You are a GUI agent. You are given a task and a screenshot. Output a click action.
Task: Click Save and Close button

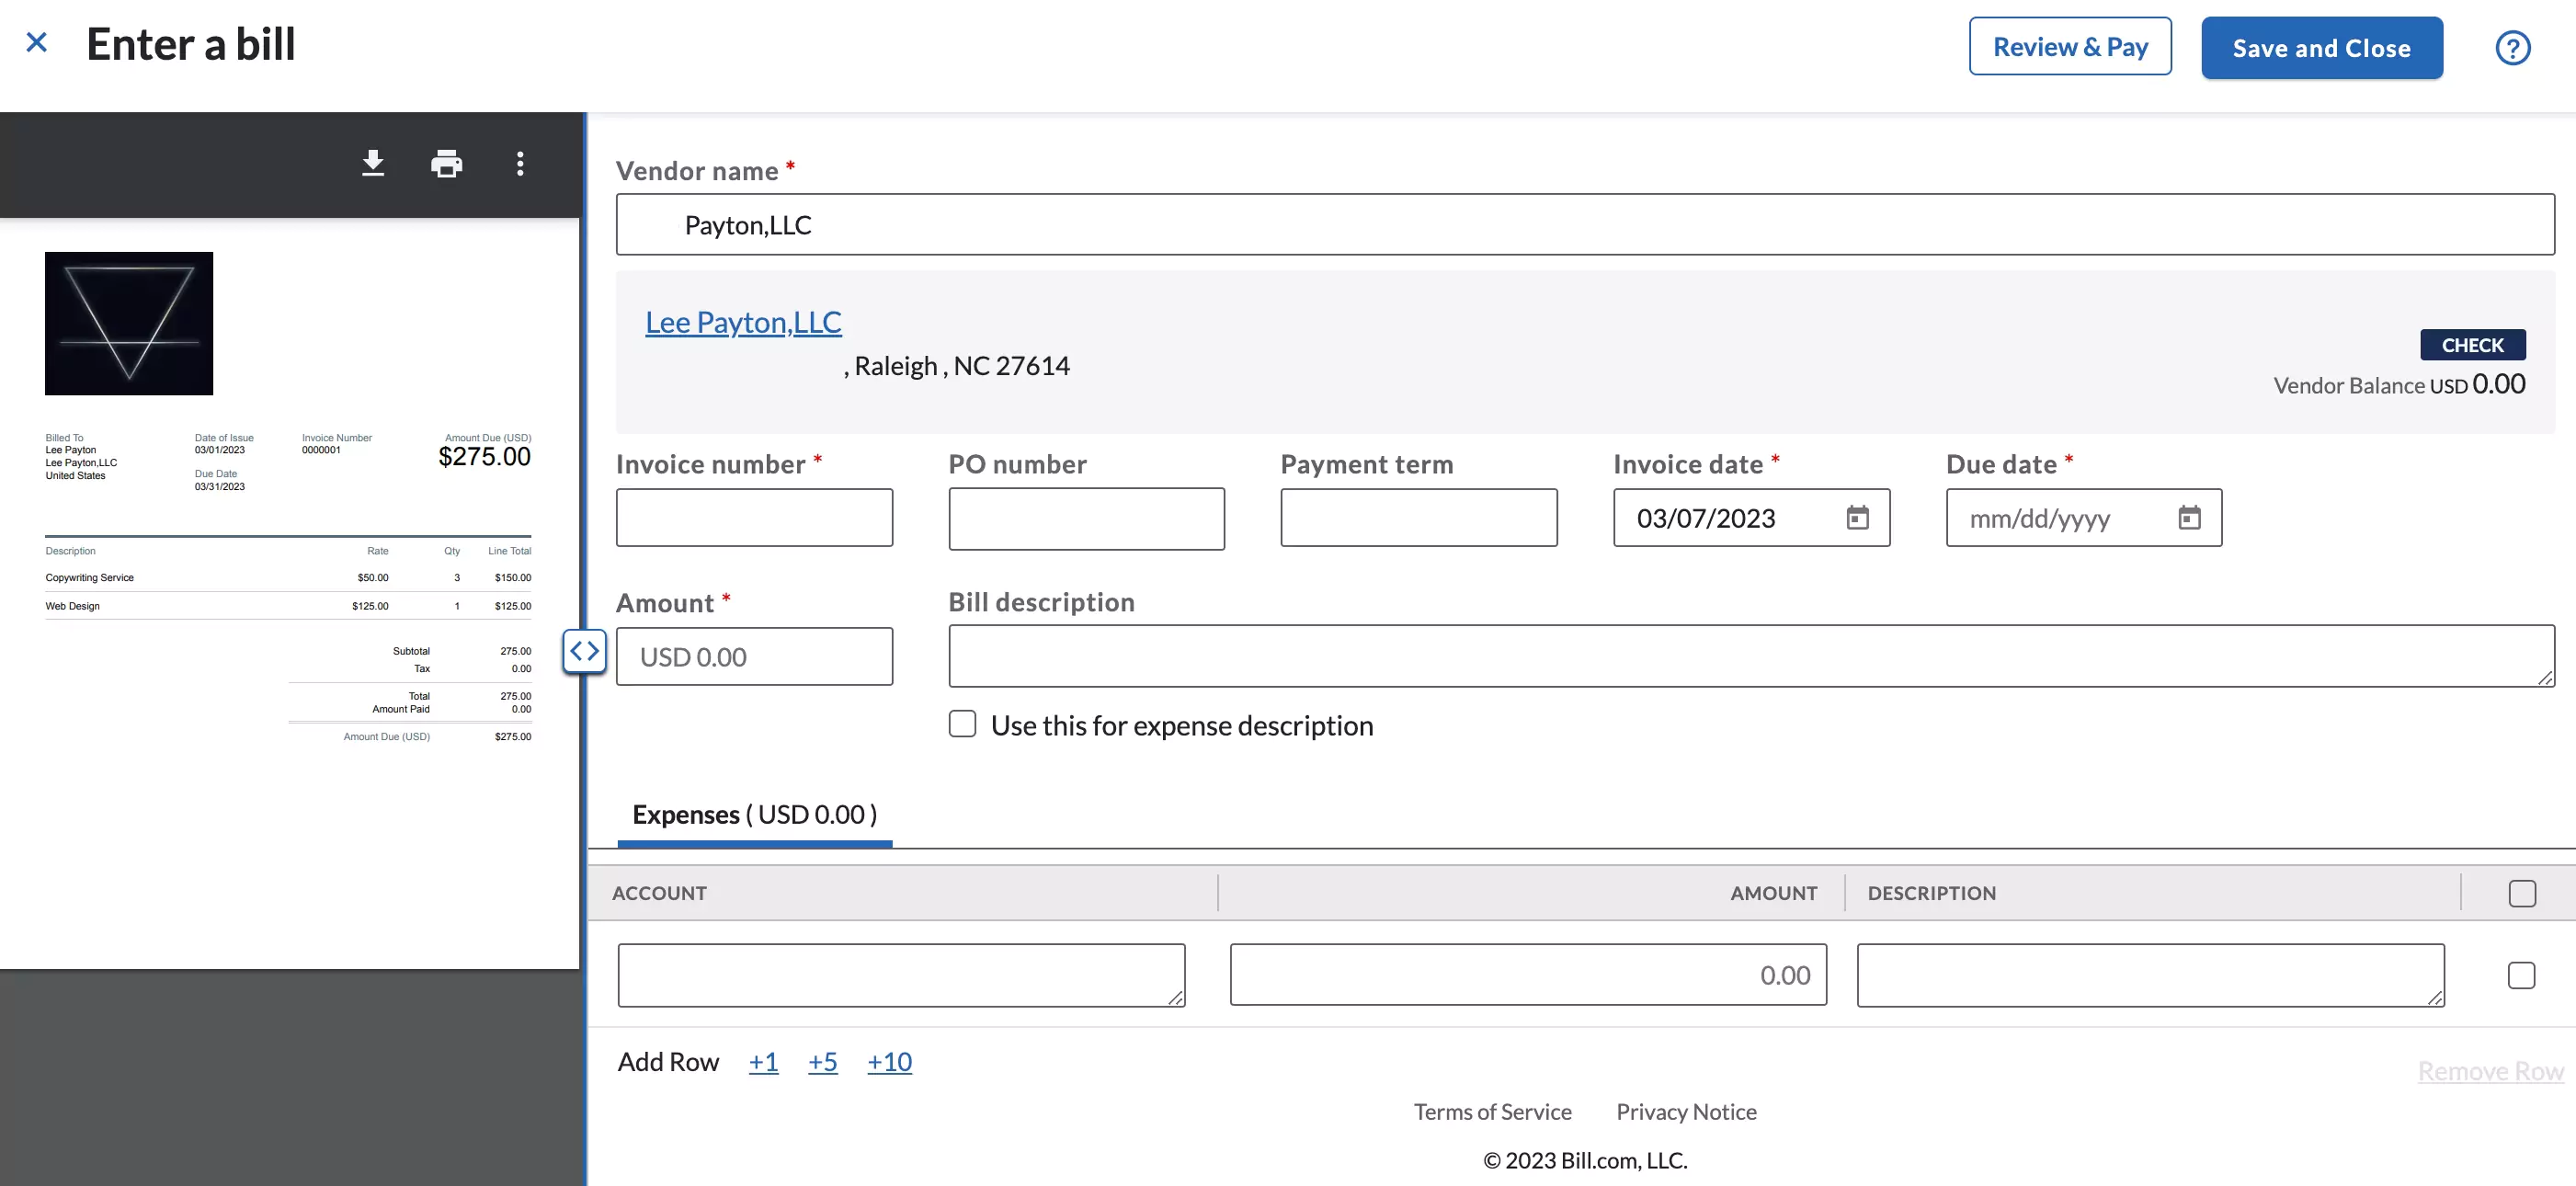2321,47
